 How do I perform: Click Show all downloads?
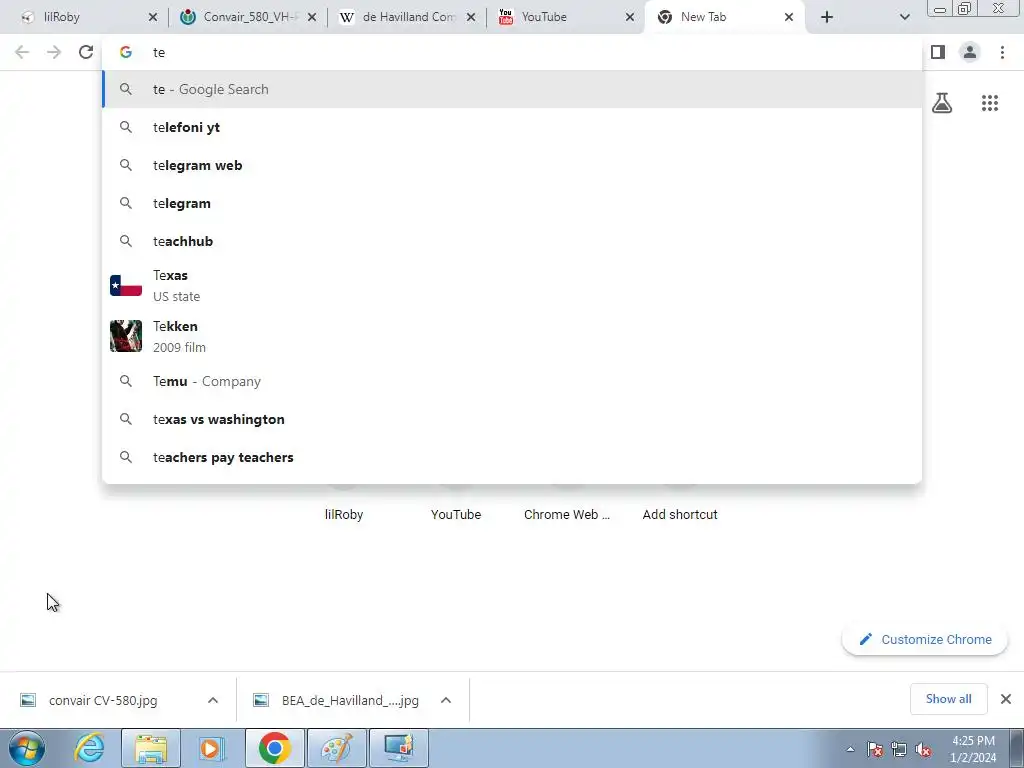948,699
